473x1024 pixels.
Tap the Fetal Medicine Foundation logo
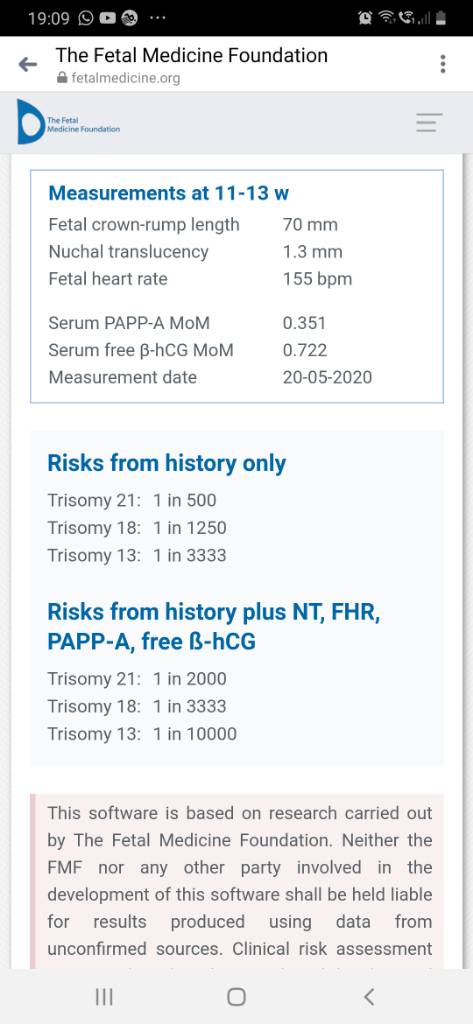(x=68, y=122)
